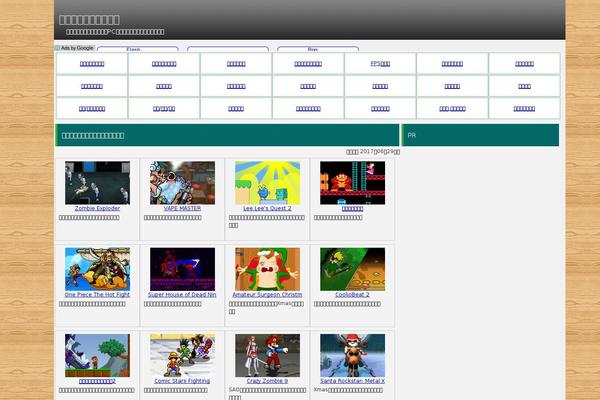Open the FPS category in the navigation grid
The width and height of the screenshot is (600, 400).
(380, 64)
